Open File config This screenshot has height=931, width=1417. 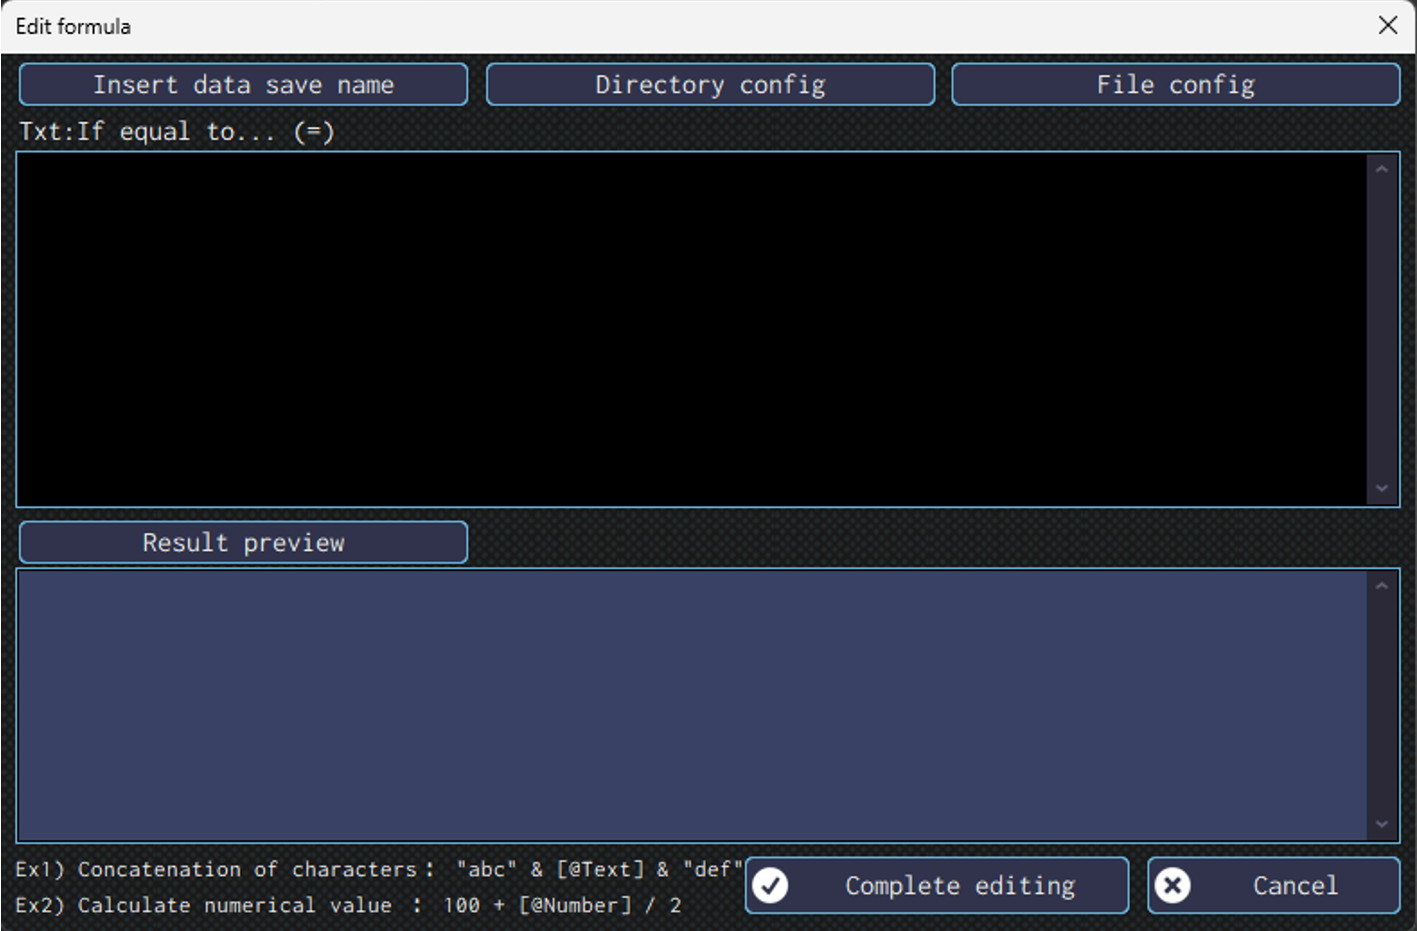1175,85
